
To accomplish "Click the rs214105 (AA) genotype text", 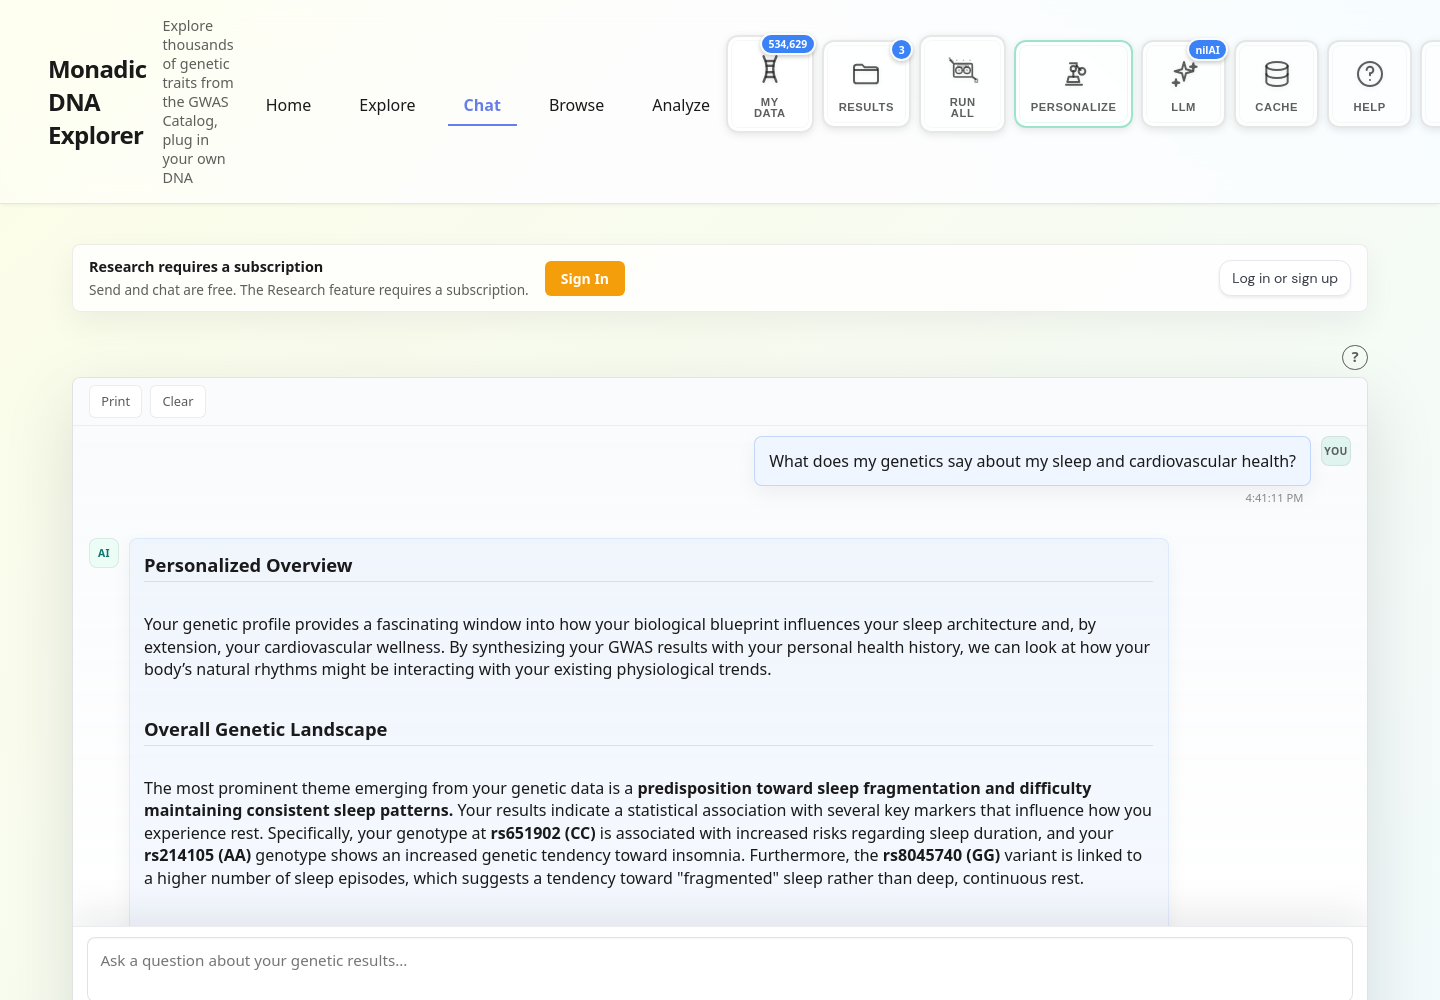I will click(x=197, y=855).
